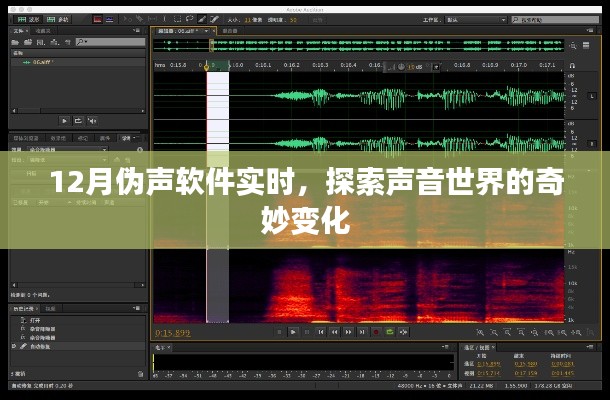Click the HUD 10 dB gain value
The width and height of the screenshot is (610, 400).
415,67
